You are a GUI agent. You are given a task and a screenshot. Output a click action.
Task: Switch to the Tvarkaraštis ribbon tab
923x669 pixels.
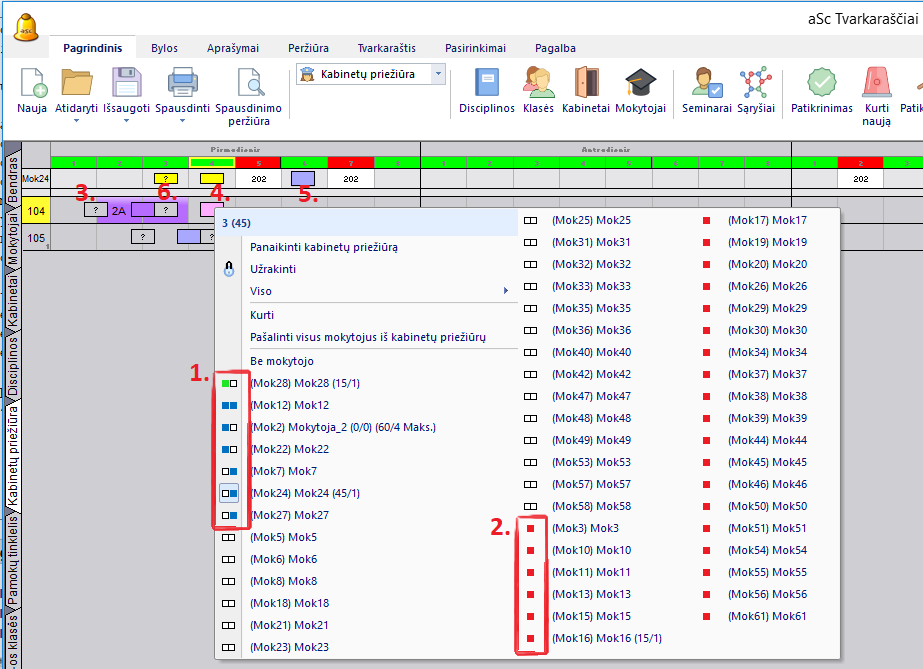[386, 48]
